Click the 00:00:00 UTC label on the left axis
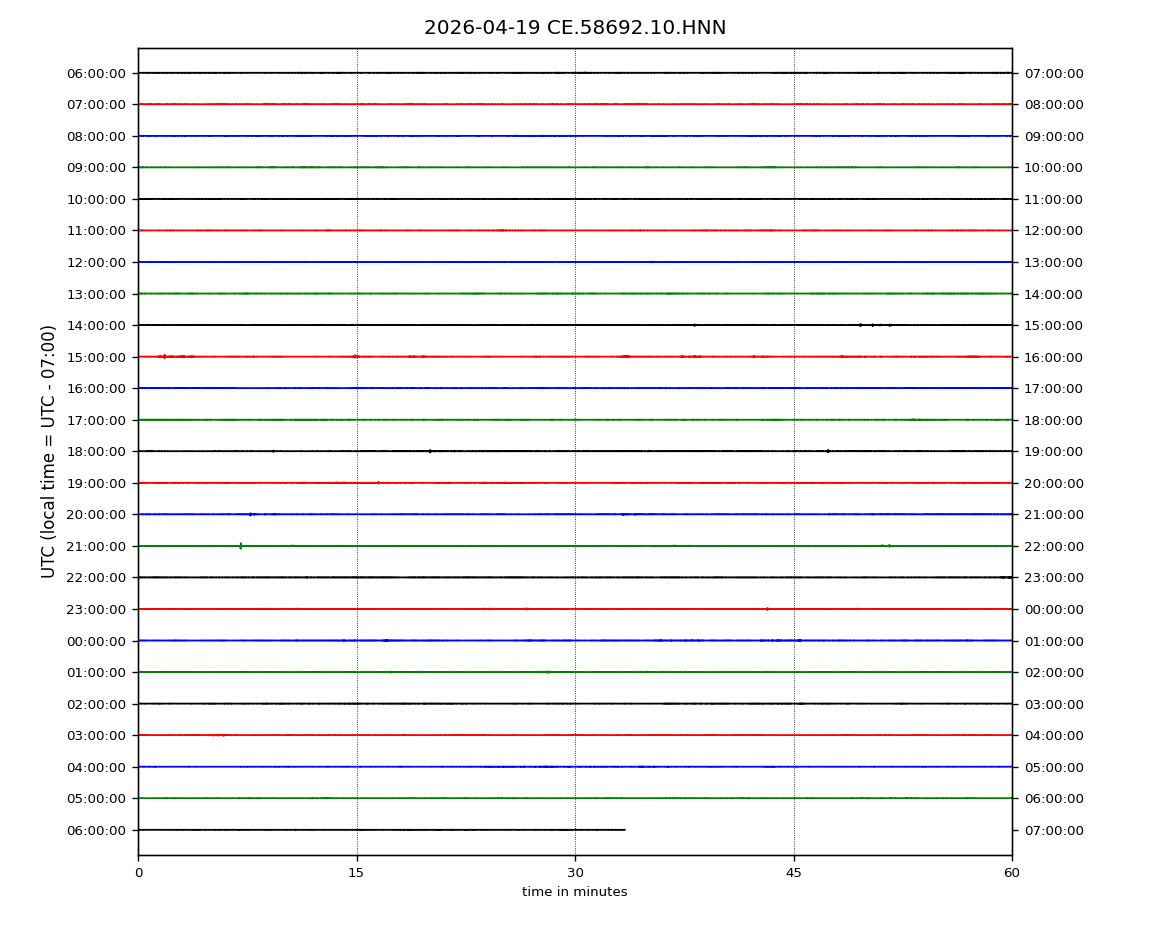This screenshot has width=1150, height=950. tap(98, 641)
